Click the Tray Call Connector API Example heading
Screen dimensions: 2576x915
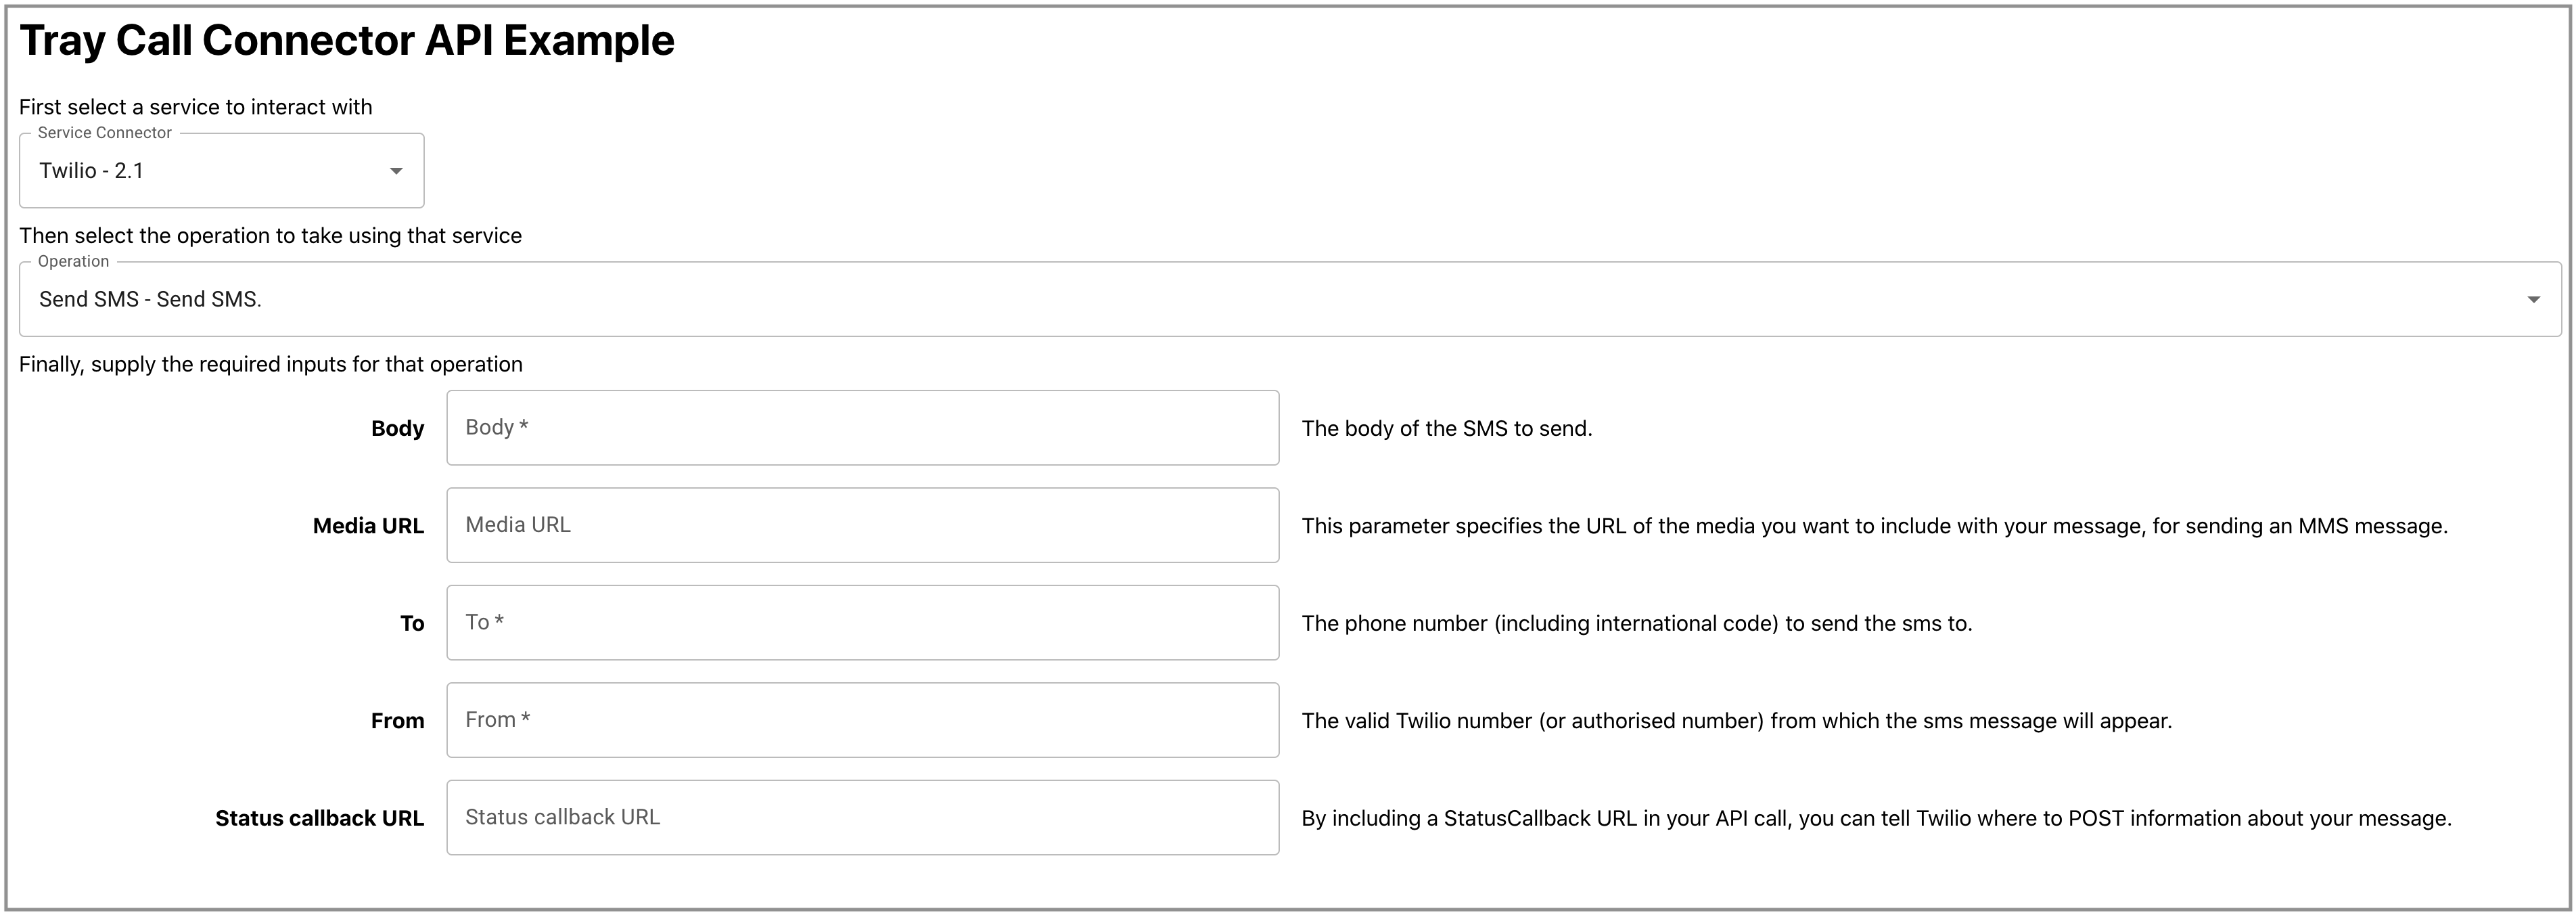coord(347,41)
